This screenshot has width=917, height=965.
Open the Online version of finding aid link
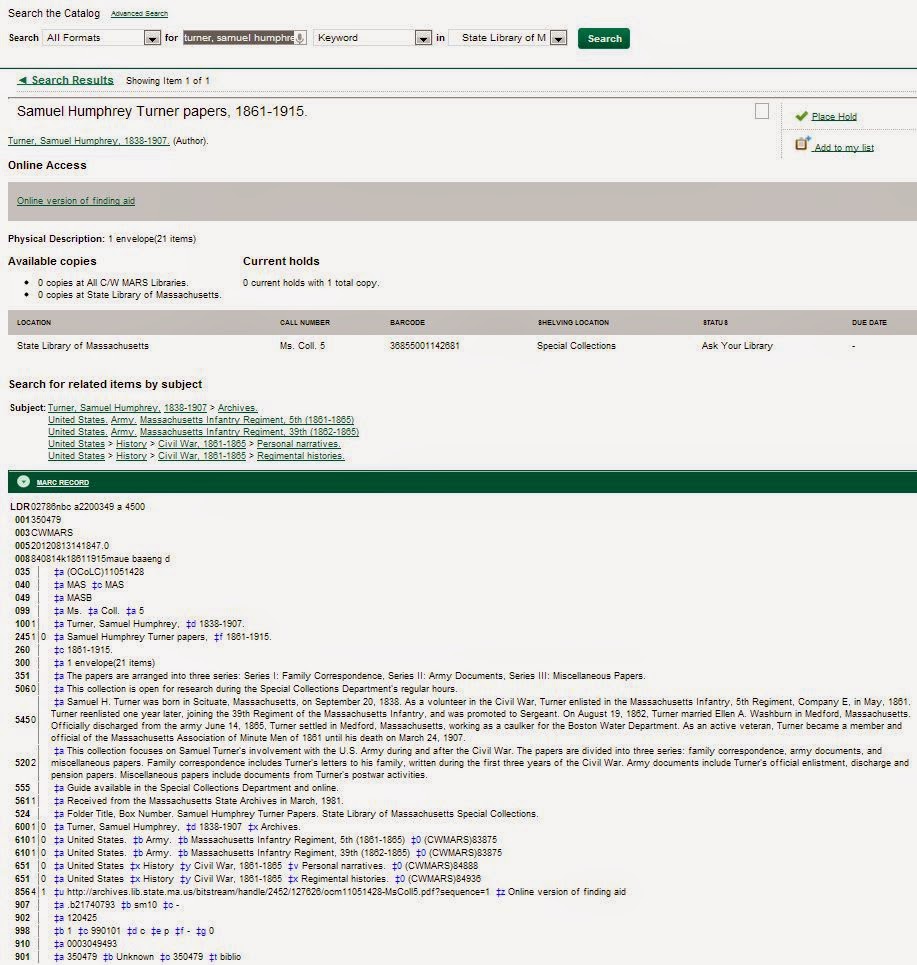pyautogui.click(x=76, y=201)
